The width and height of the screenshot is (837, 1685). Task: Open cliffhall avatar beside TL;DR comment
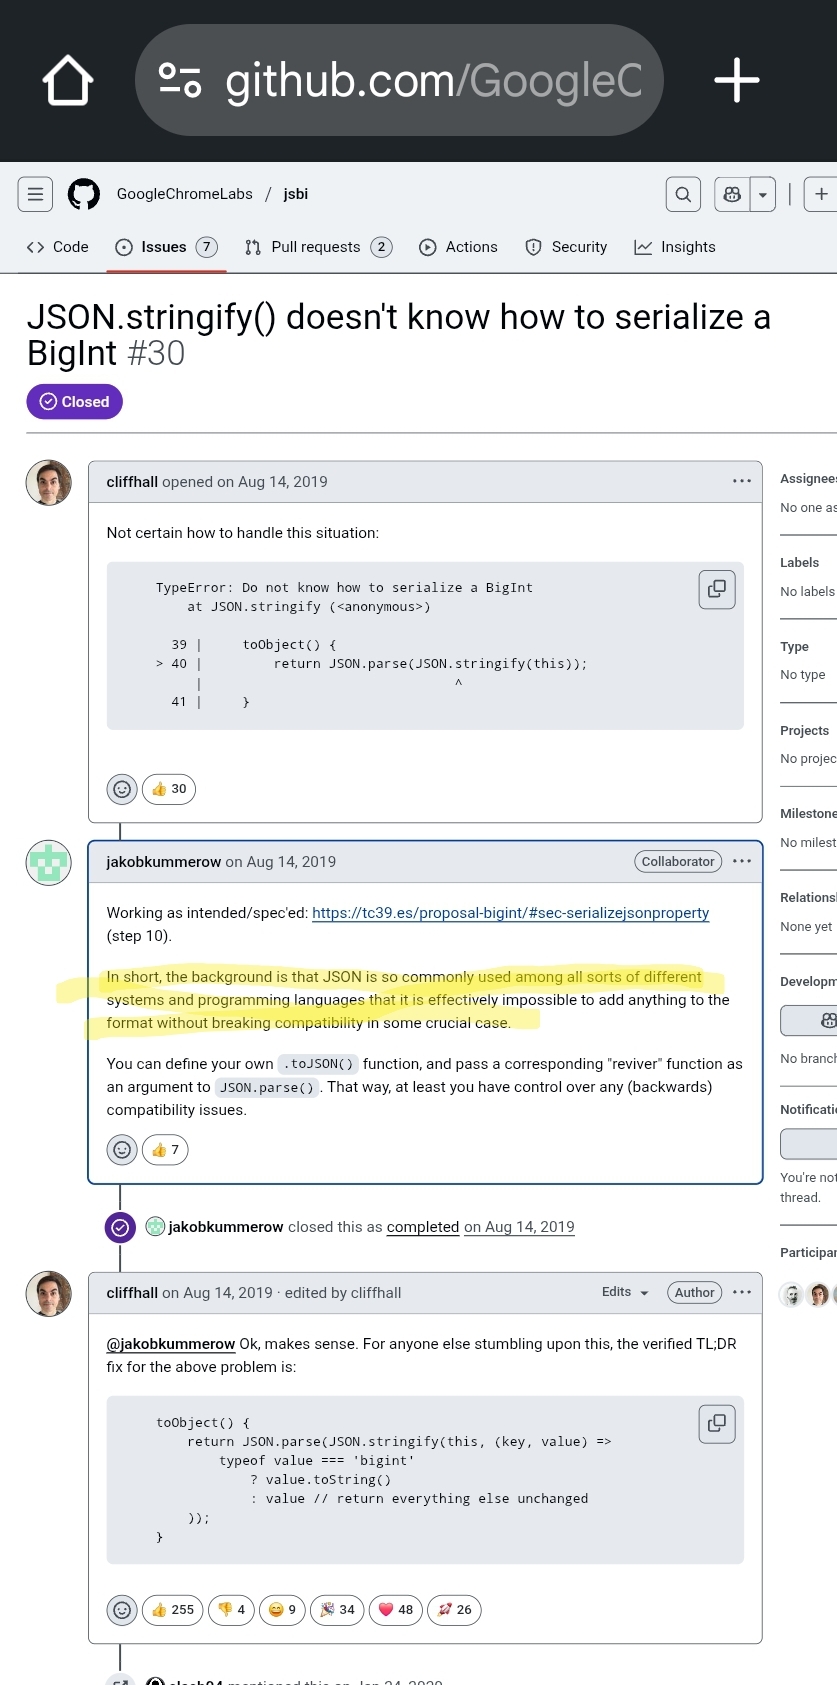(x=48, y=1294)
